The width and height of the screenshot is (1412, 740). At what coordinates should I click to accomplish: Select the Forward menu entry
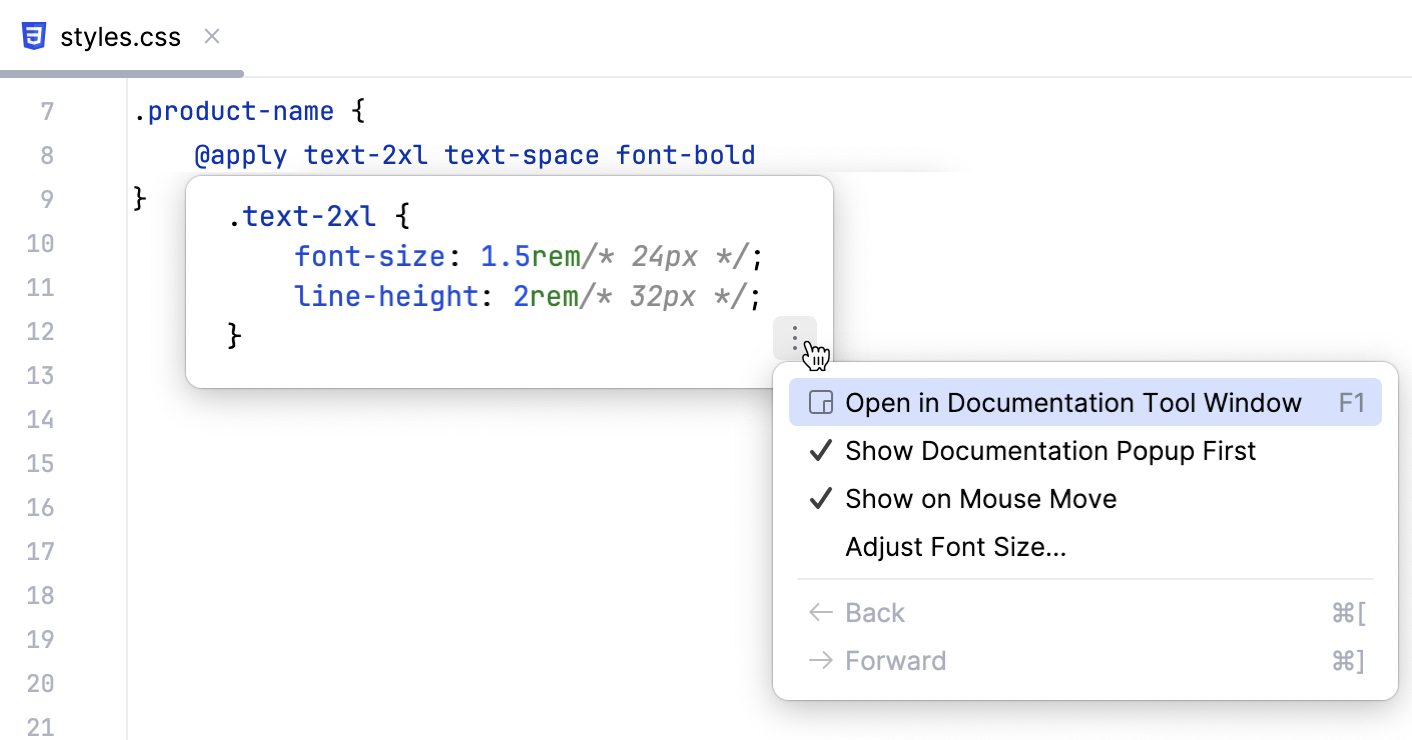coord(1085,661)
